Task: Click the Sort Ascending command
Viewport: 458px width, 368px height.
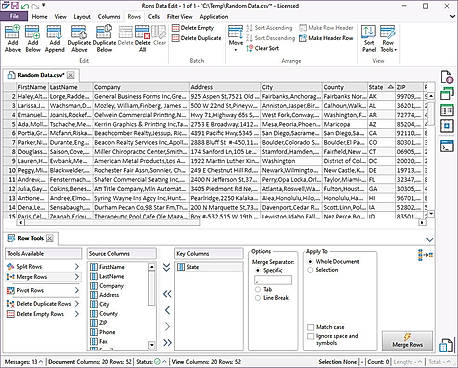Action: 269,28
